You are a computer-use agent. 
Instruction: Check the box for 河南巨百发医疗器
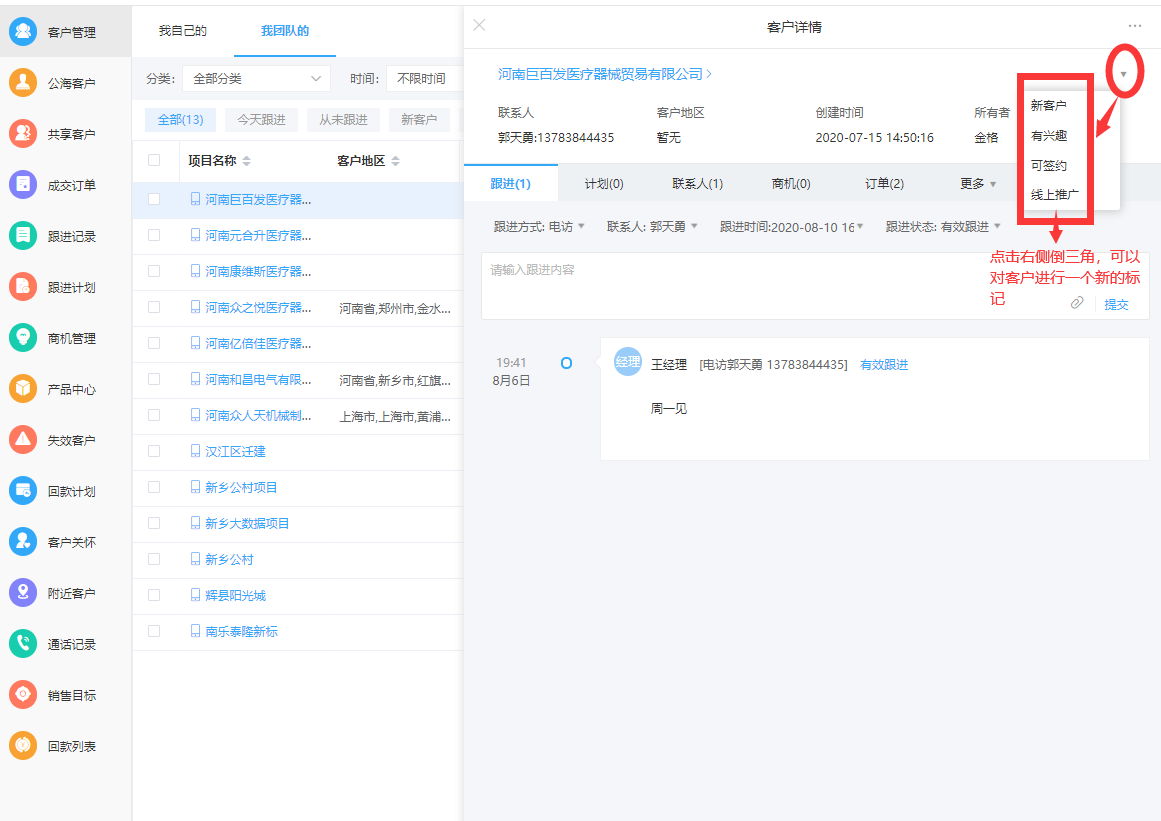[154, 199]
